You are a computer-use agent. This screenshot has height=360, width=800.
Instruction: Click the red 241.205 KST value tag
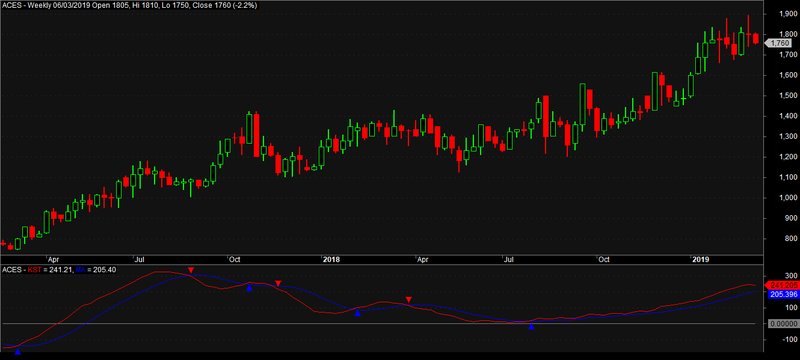point(781,286)
